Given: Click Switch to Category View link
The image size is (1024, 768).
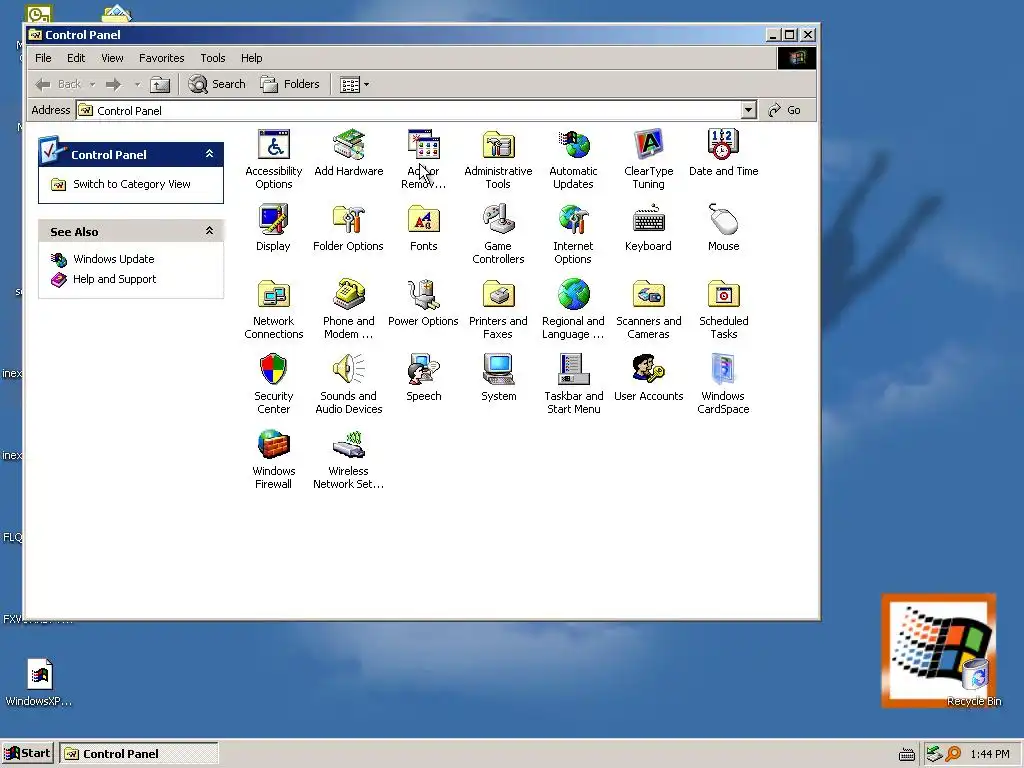Looking at the screenshot, I should click(x=132, y=184).
